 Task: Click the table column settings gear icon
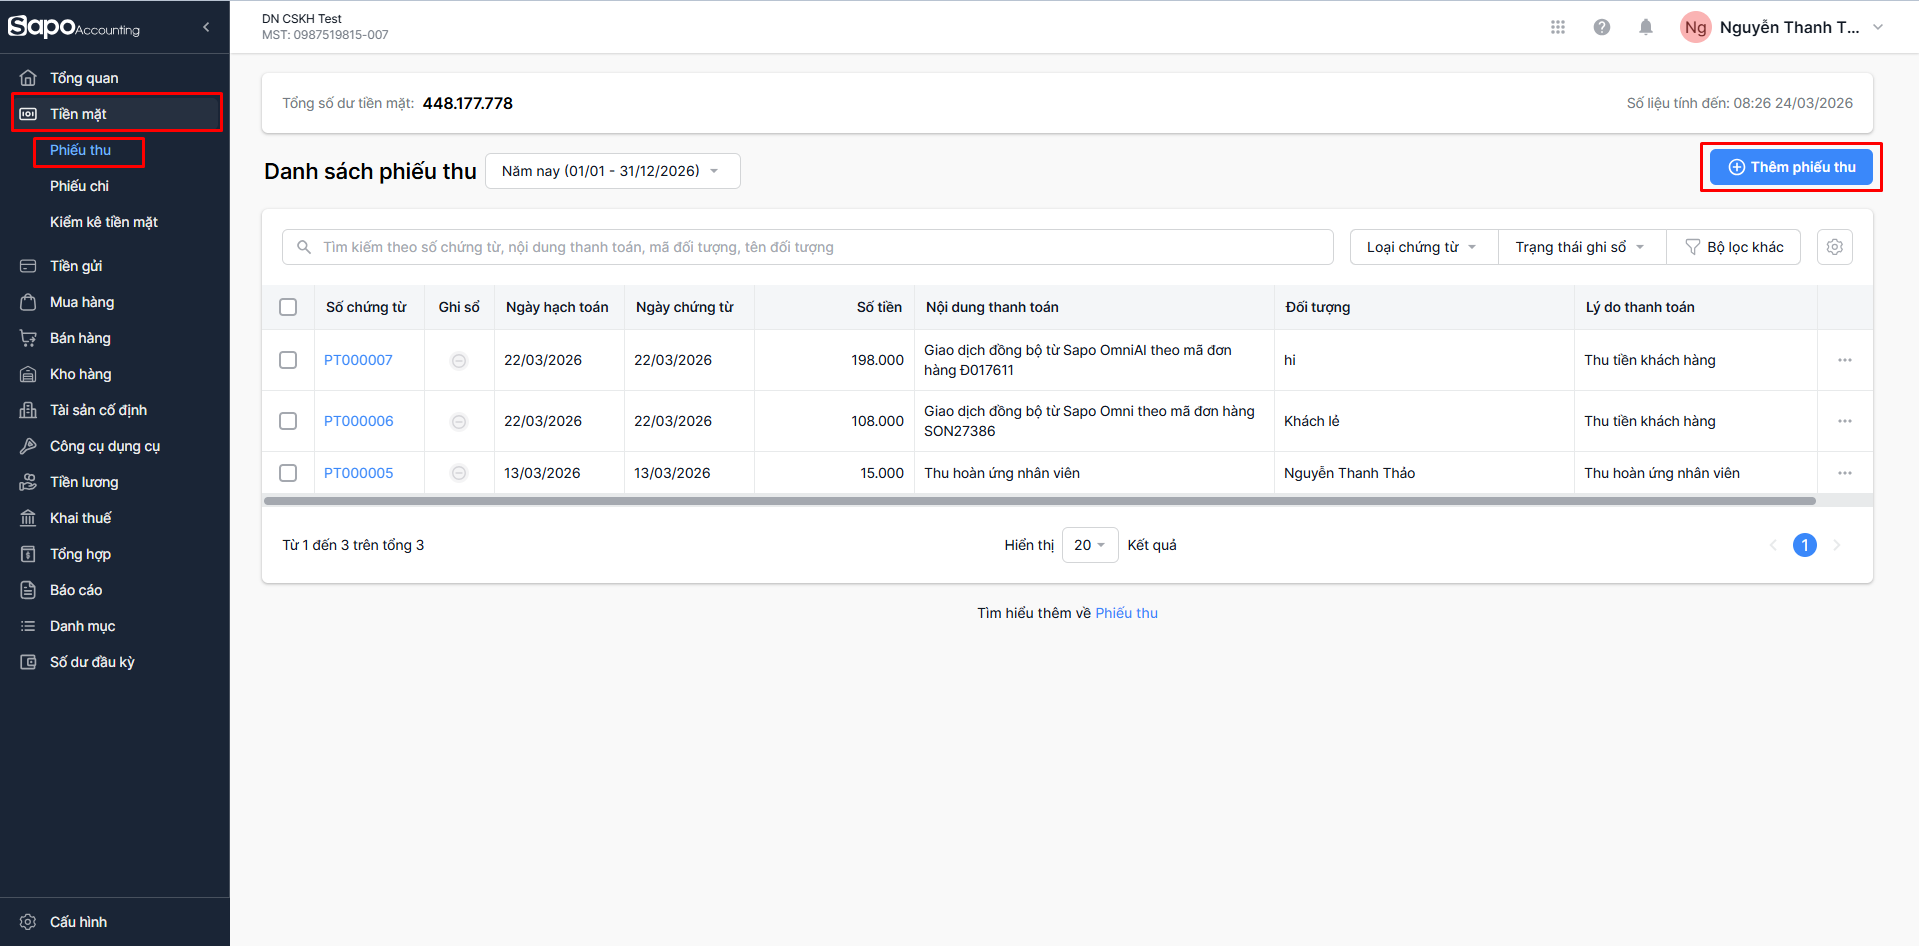1834,247
